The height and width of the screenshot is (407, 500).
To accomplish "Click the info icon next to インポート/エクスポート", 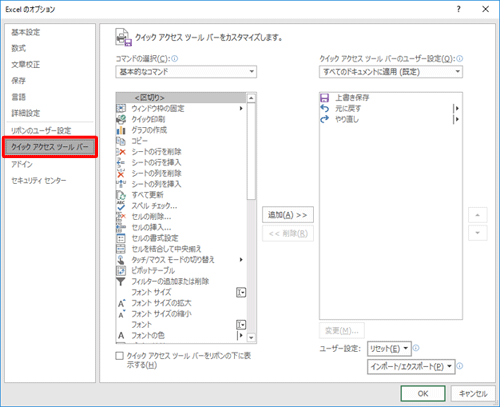I will 460,366.
